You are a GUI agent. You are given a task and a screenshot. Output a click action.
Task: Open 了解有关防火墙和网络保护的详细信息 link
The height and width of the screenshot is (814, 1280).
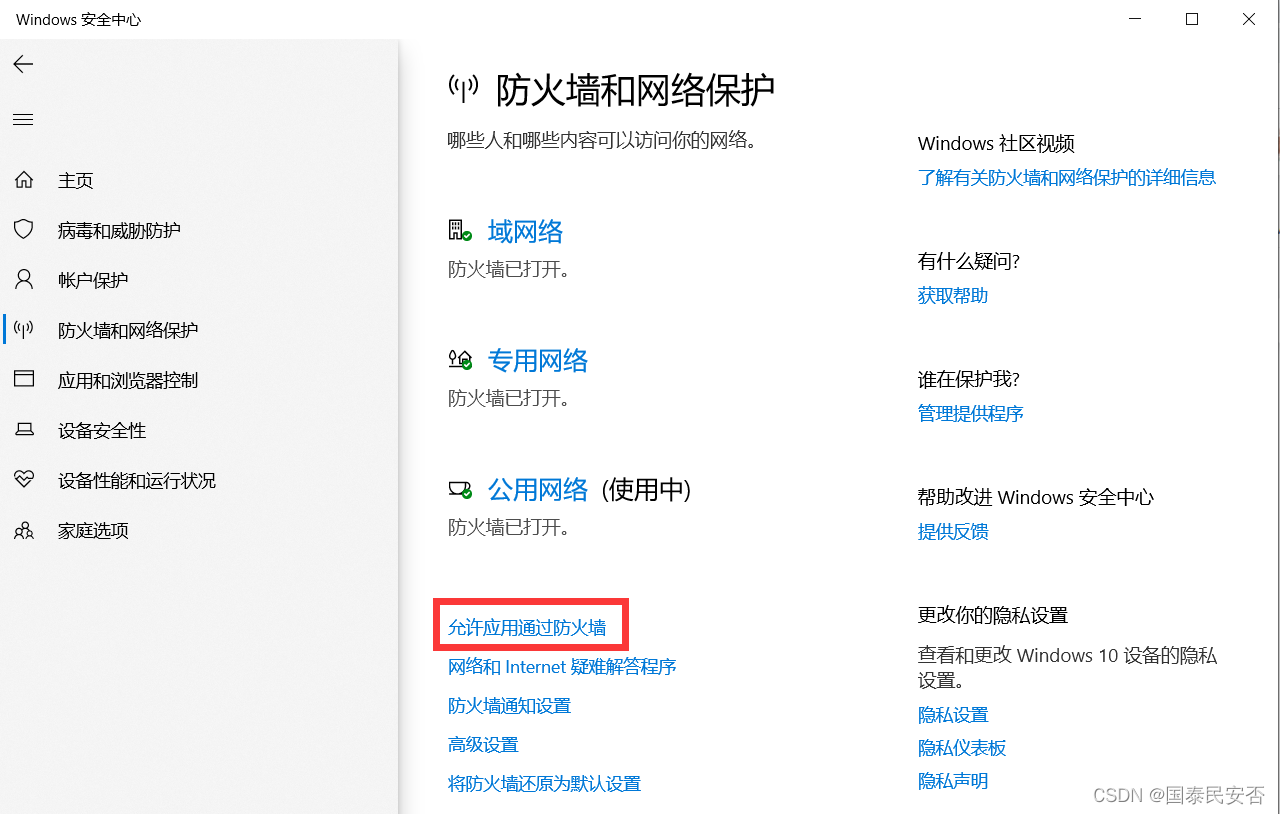[1067, 178]
